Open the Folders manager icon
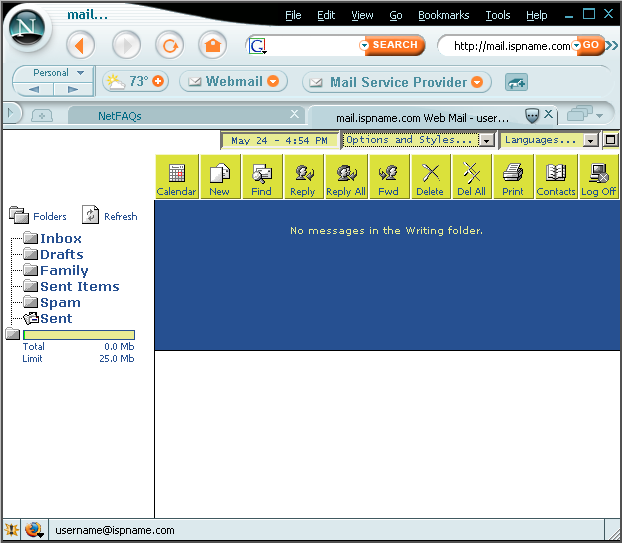Viewport: 622px width, 543px height. coord(19,215)
